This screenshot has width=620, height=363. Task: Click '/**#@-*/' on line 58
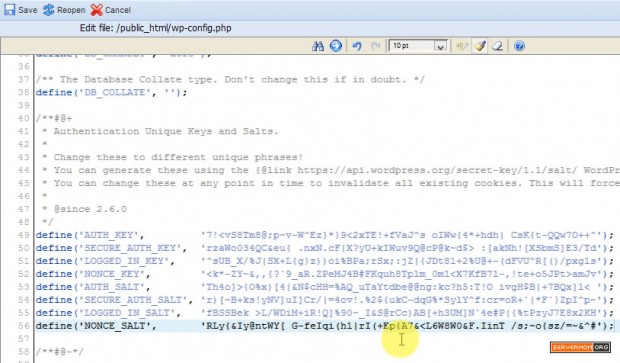pyautogui.click(x=59, y=352)
